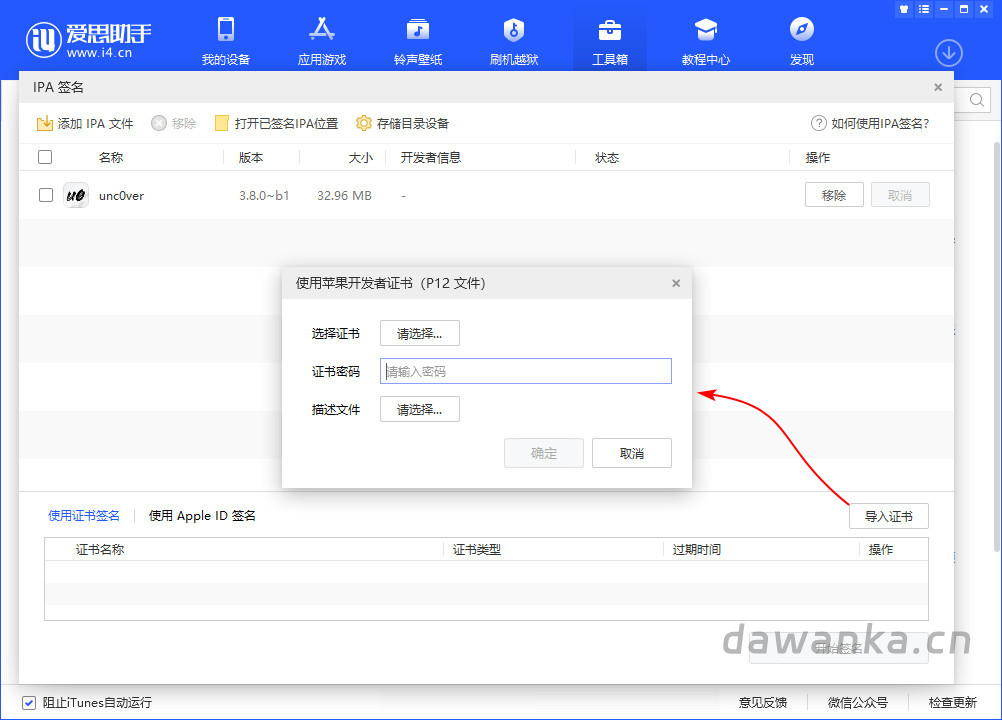Click the 版本 column header

coord(250,157)
